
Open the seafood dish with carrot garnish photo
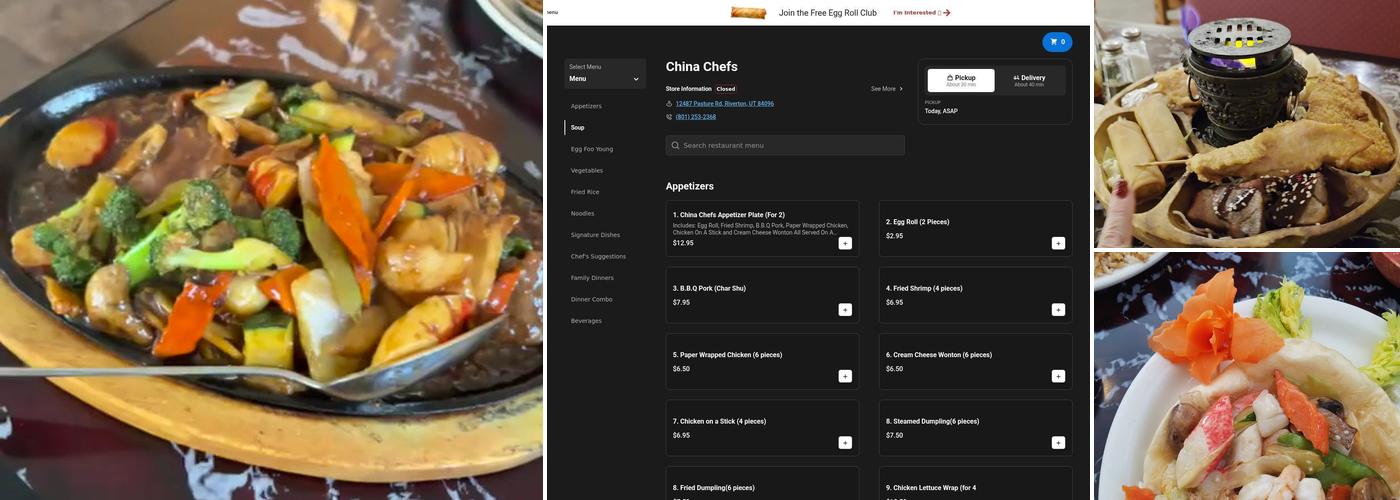coord(1247,376)
